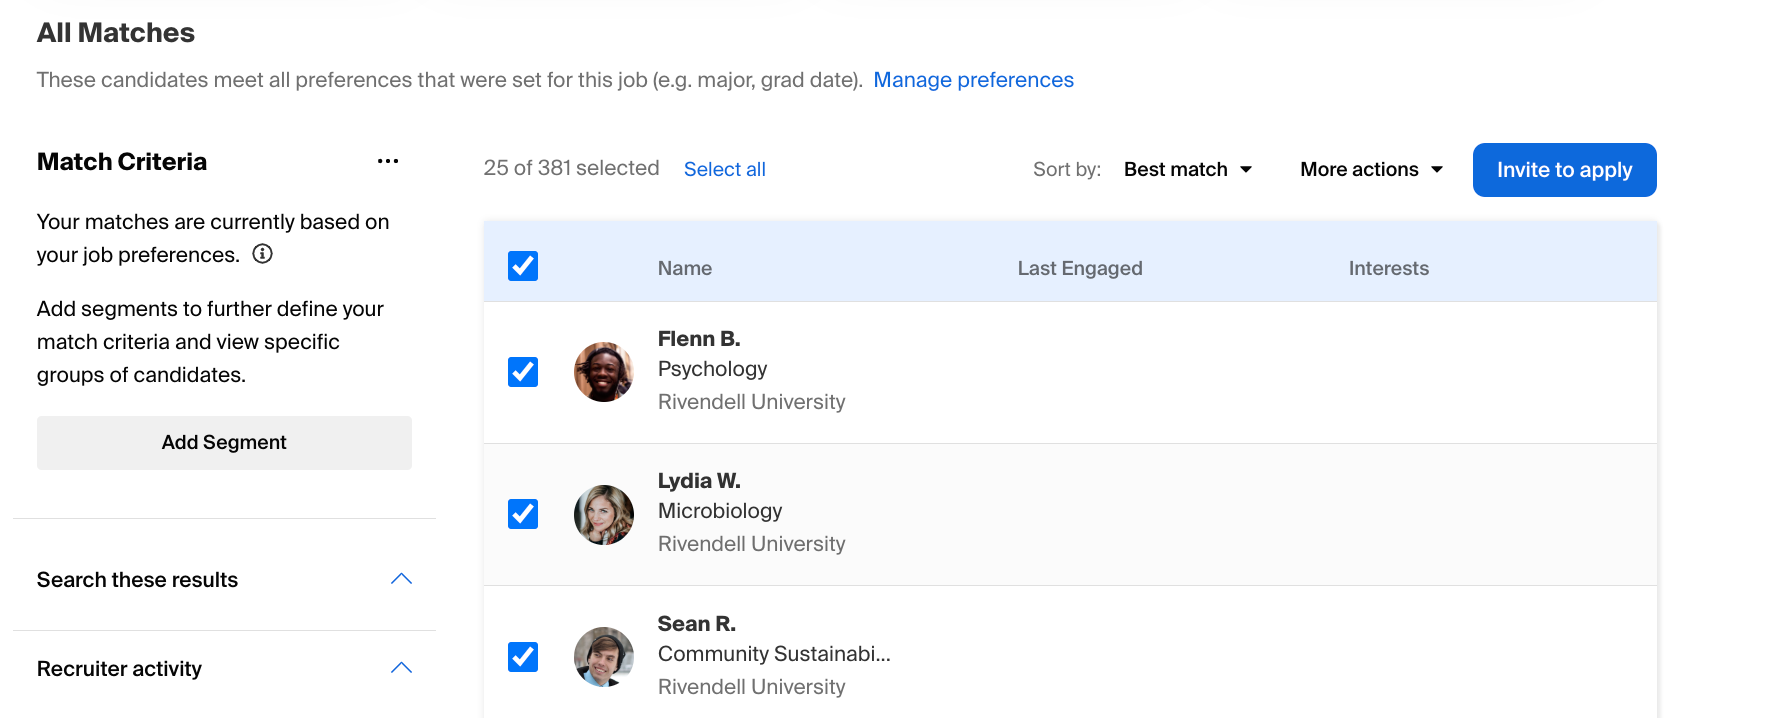The width and height of the screenshot is (1778, 718).
Task: Open the Best match sort dropdown
Action: pos(1187,170)
